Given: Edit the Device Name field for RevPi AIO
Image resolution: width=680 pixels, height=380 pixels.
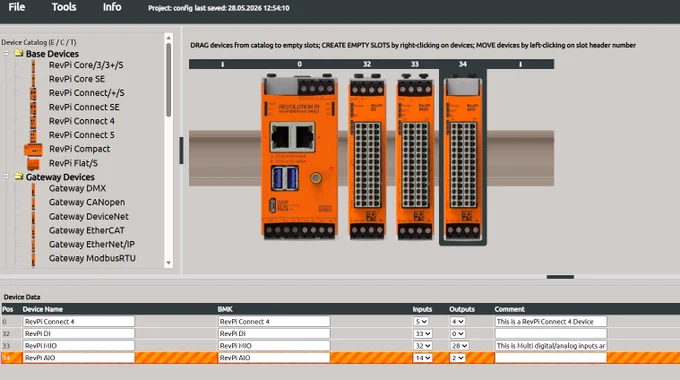Looking at the screenshot, I should pos(78,358).
